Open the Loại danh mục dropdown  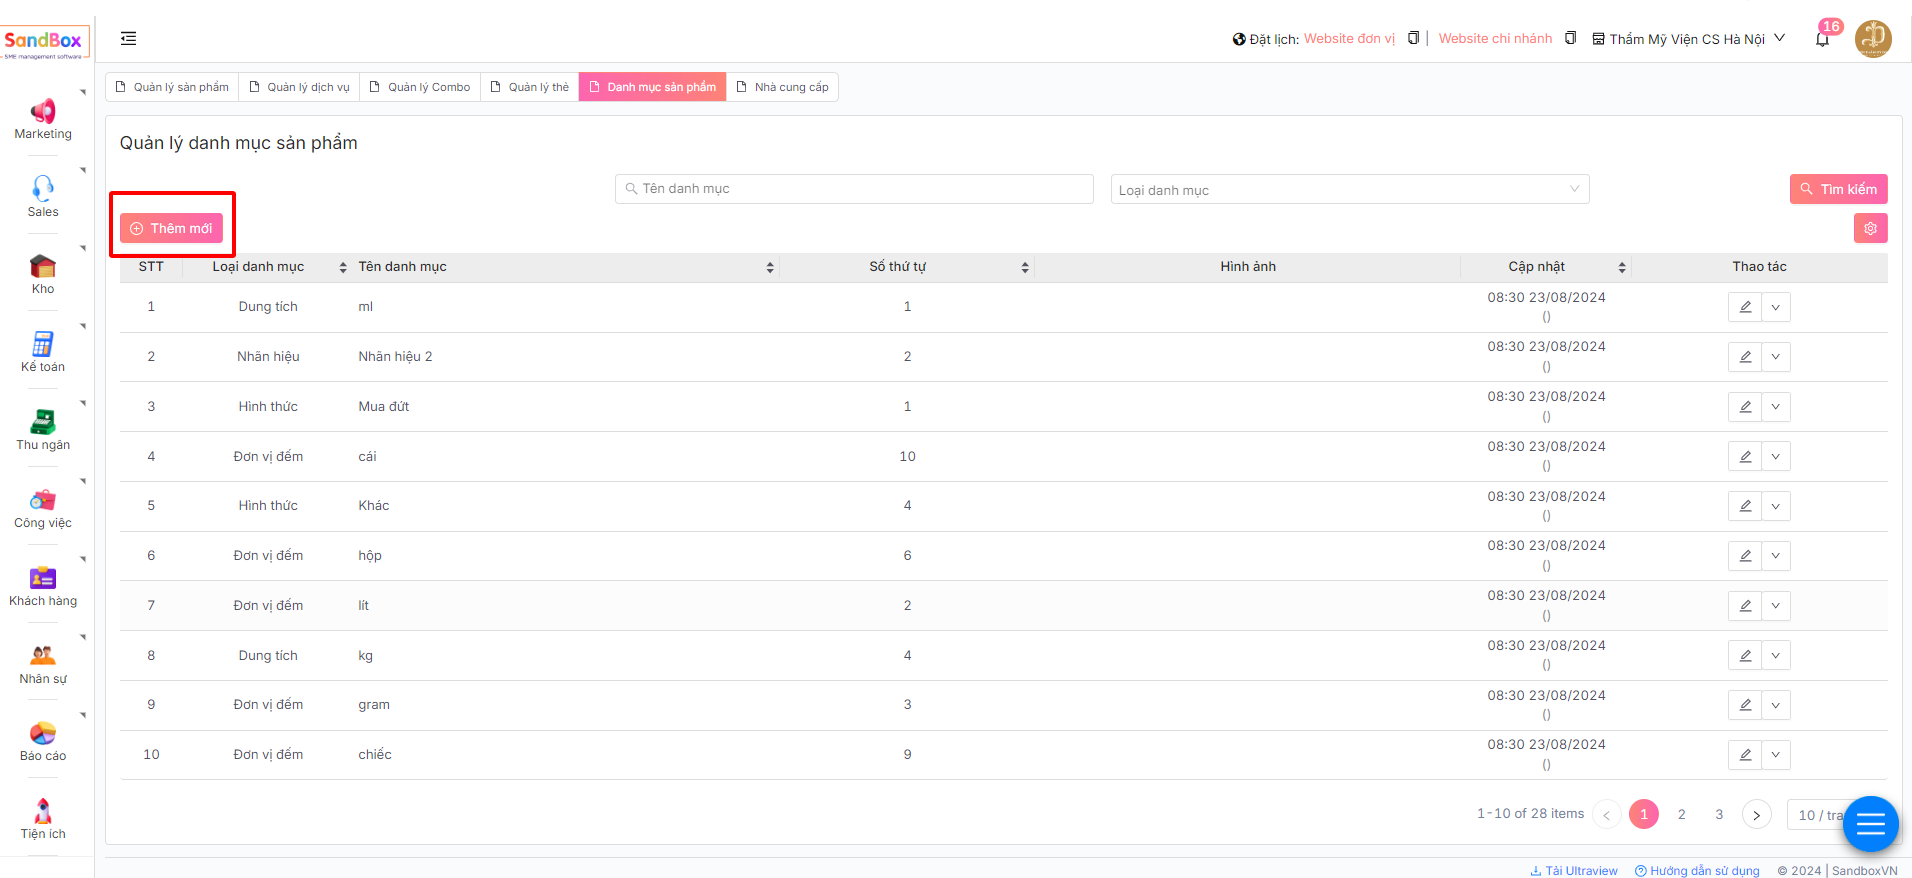click(x=1349, y=190)
